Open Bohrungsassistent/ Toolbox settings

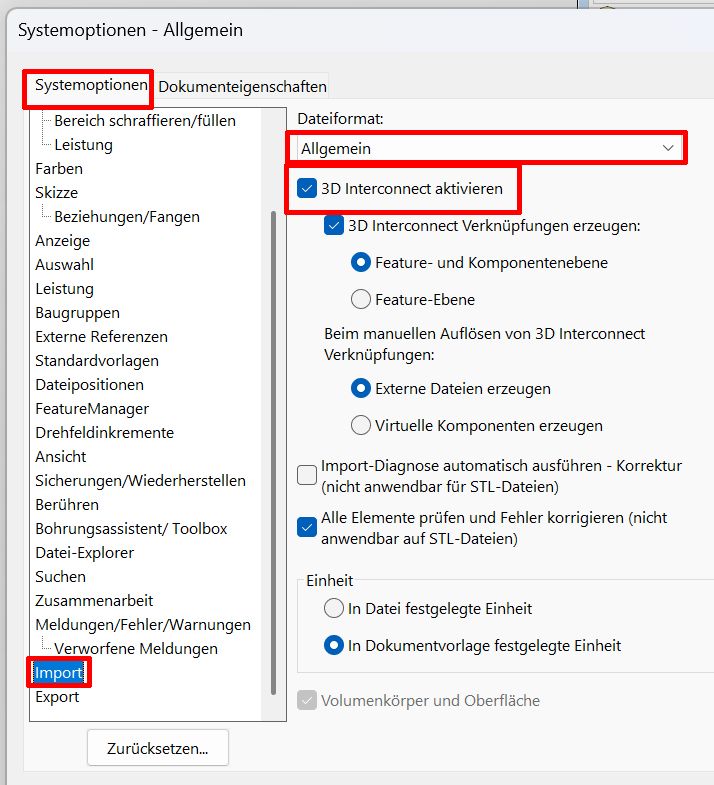coord(131,529)
